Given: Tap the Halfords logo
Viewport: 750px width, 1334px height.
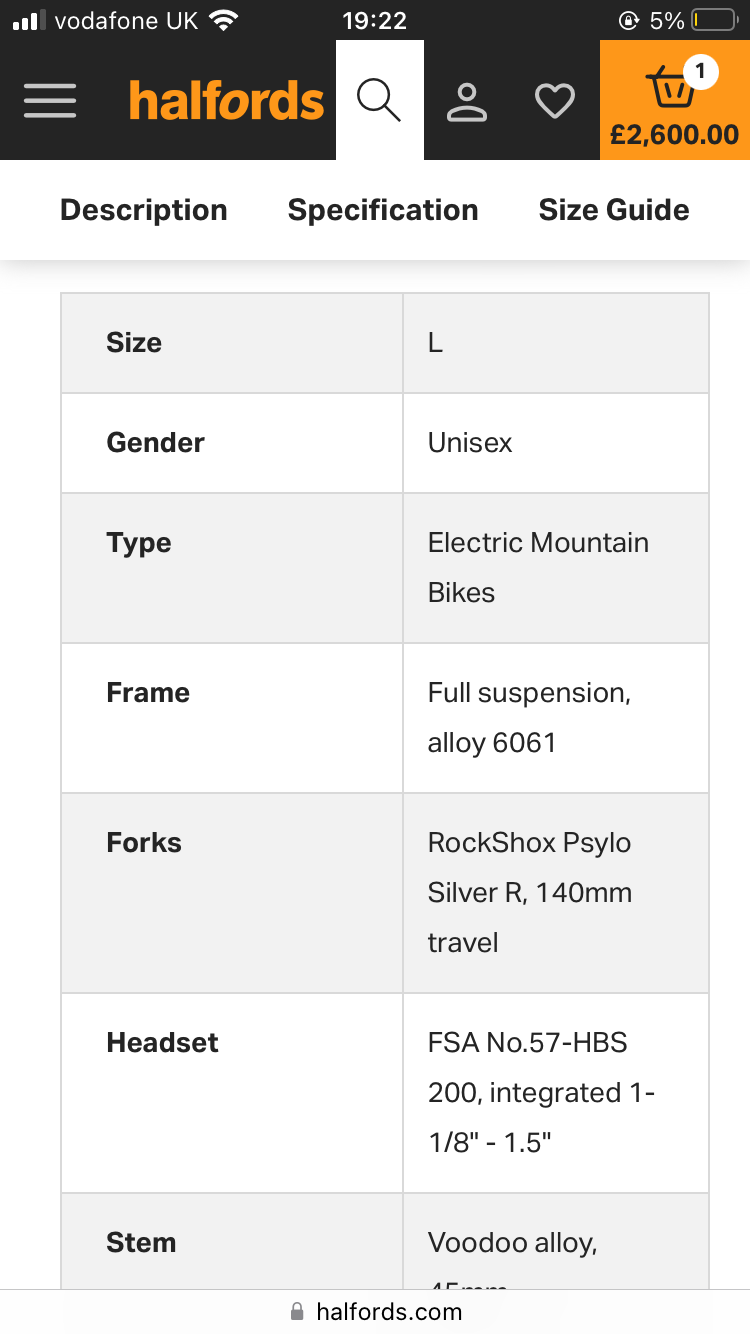Looking at the screenshot, I should point(227,102).
